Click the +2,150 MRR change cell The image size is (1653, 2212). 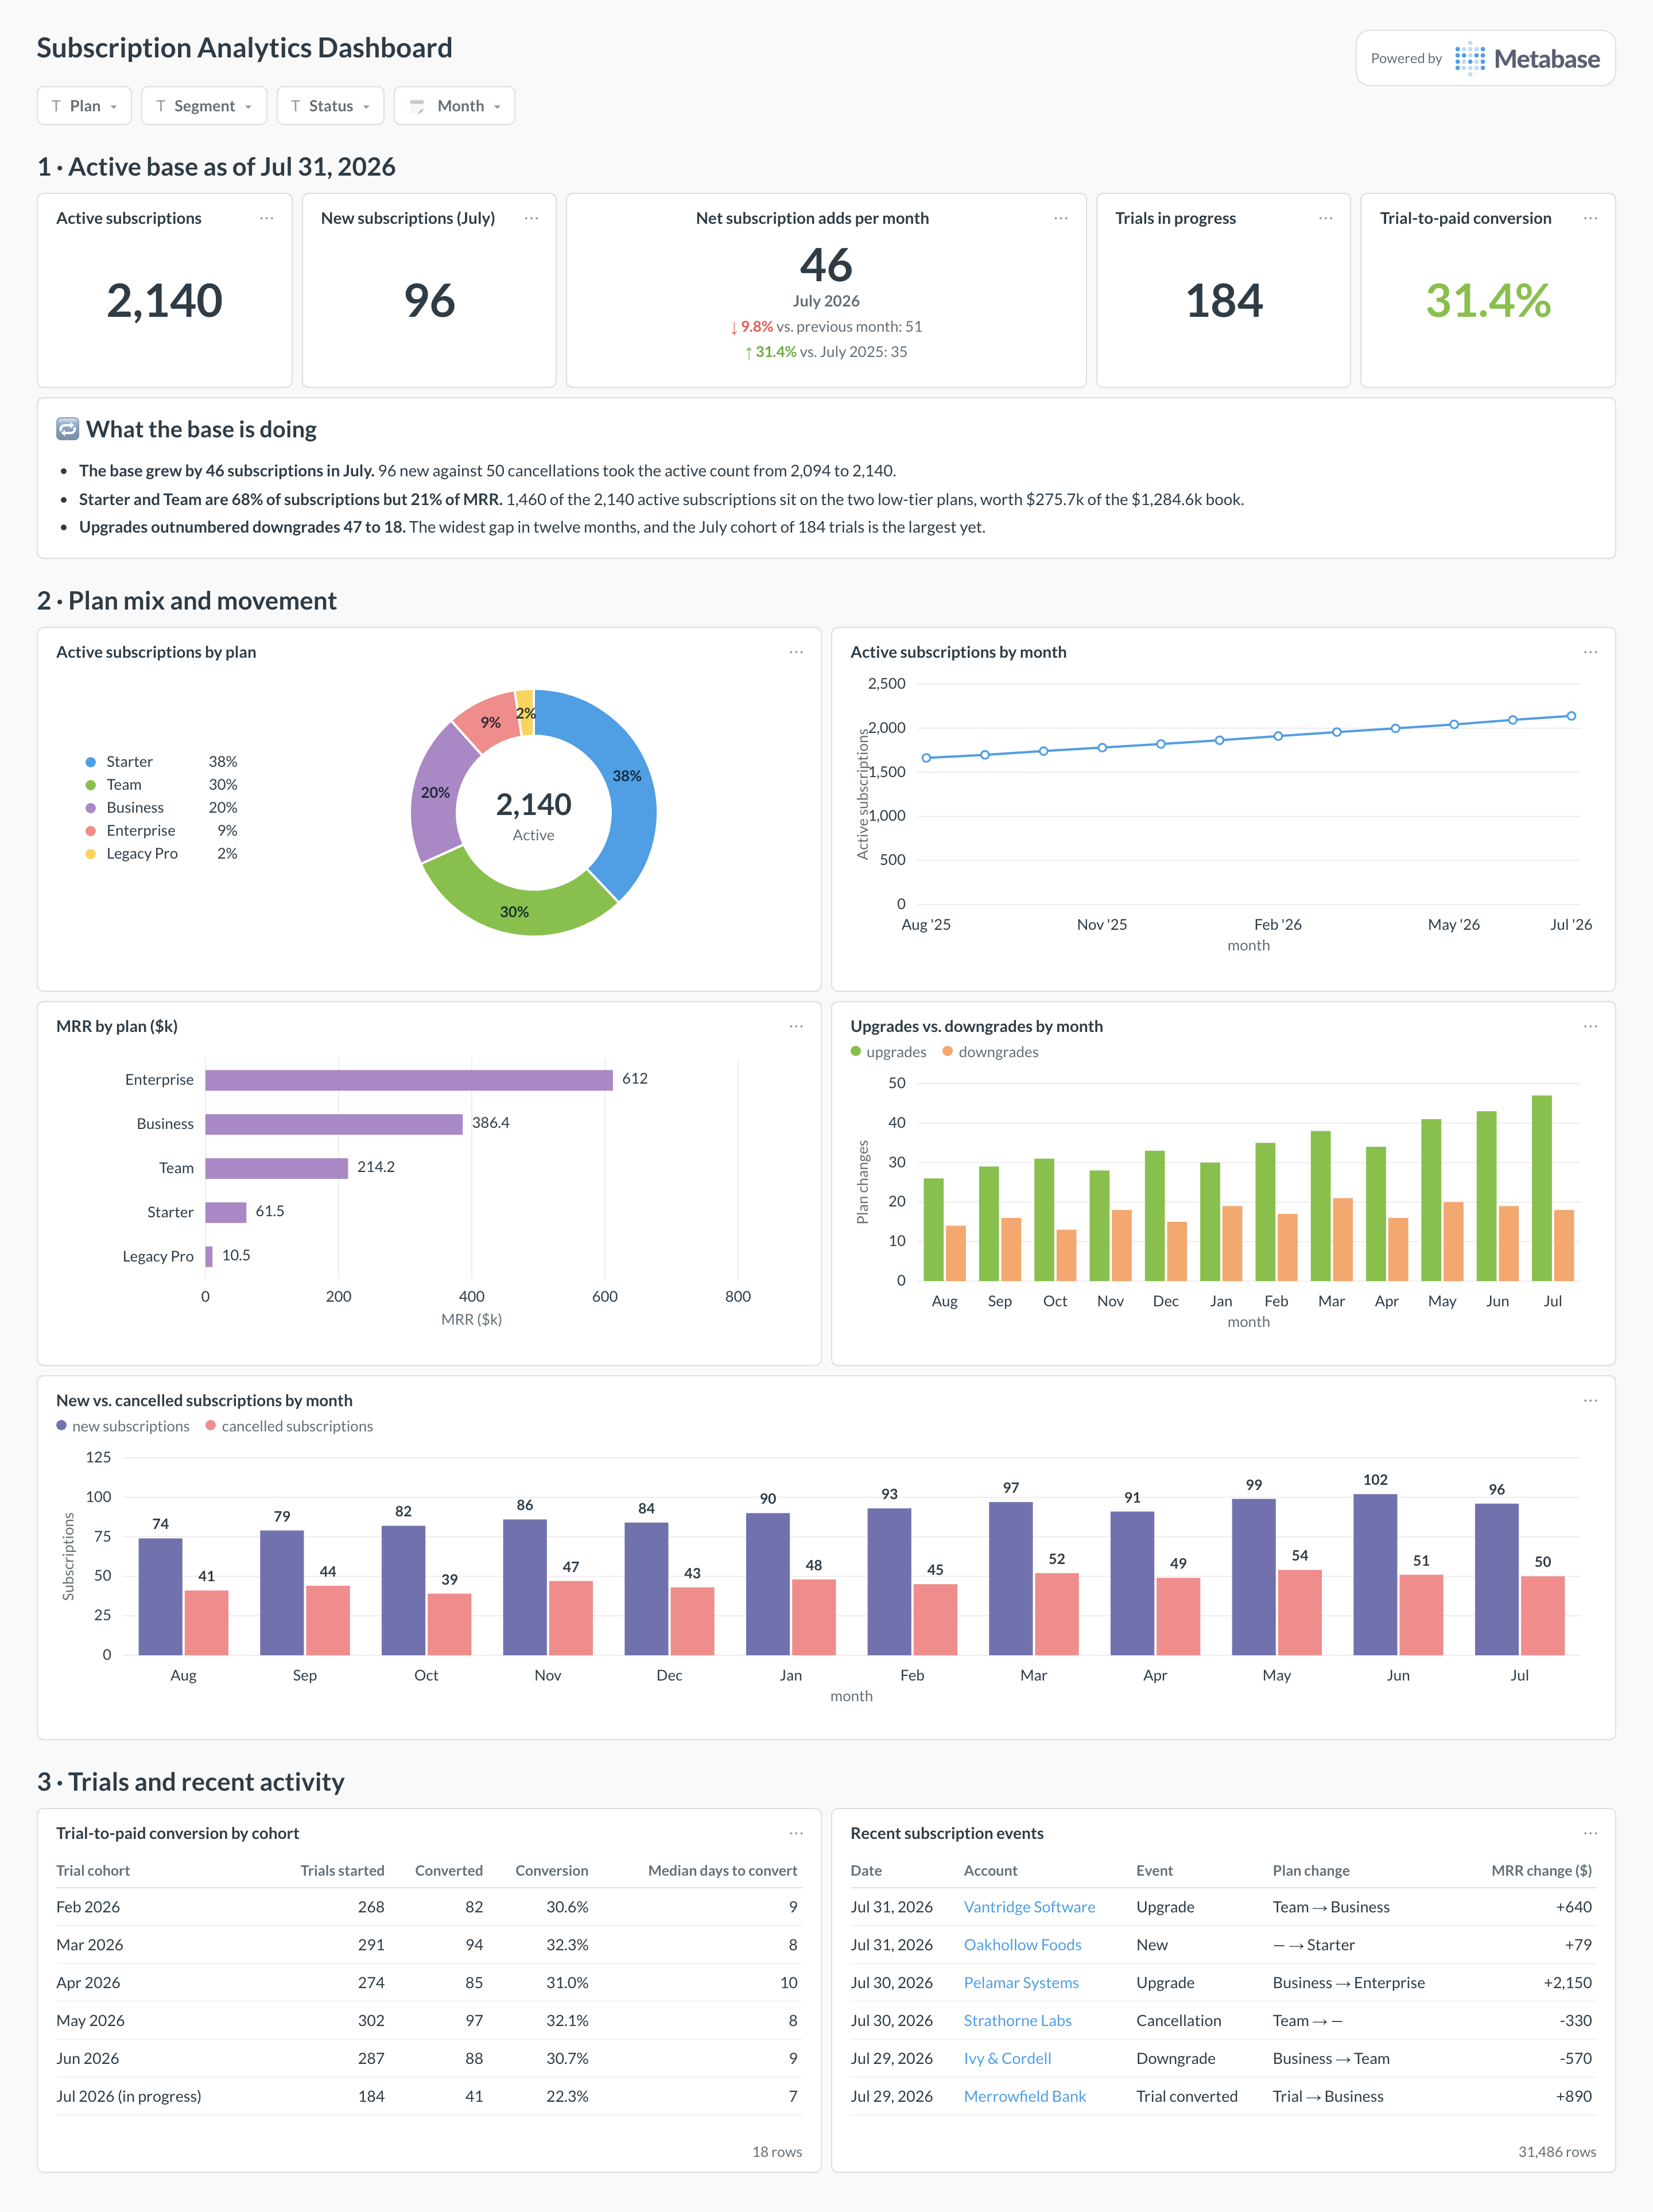point(1567,1983)
